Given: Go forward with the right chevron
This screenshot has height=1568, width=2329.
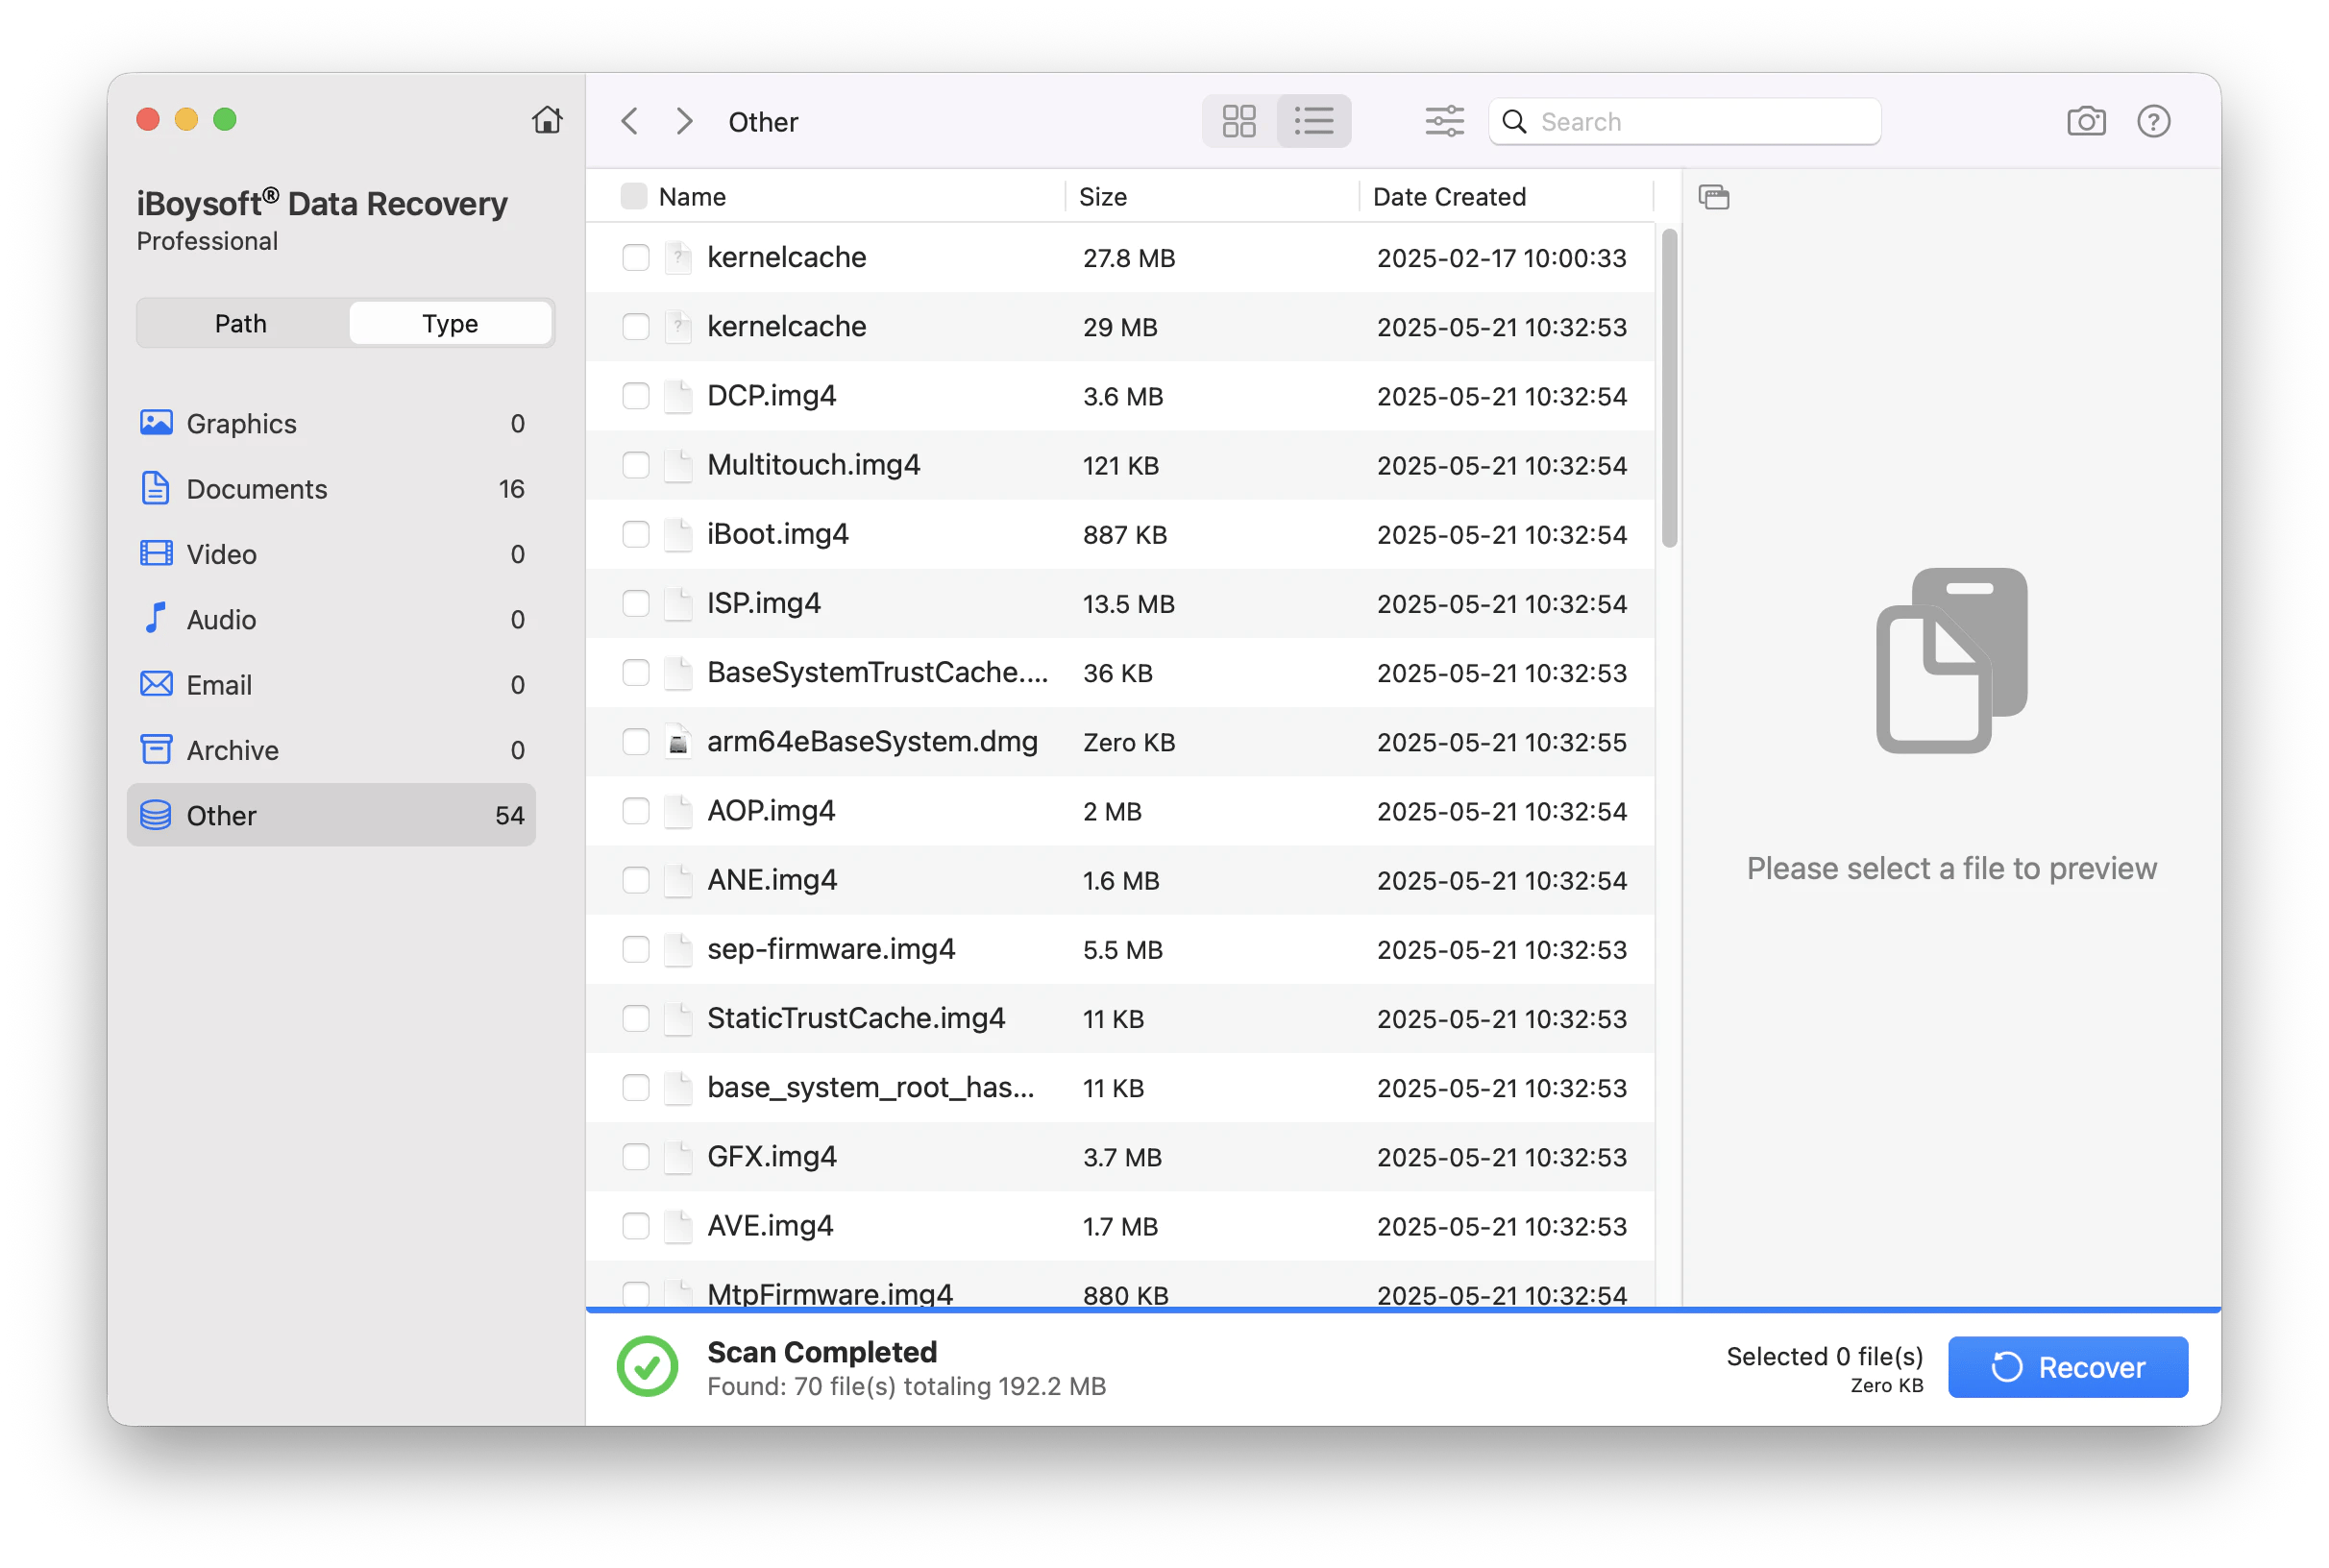Looking at the screenshot, I should (684, 121).
